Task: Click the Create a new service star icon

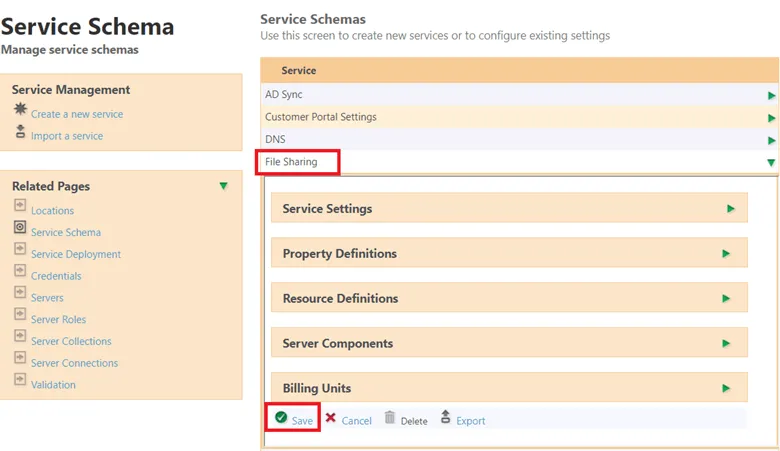Action: click(x=20, y=111)
